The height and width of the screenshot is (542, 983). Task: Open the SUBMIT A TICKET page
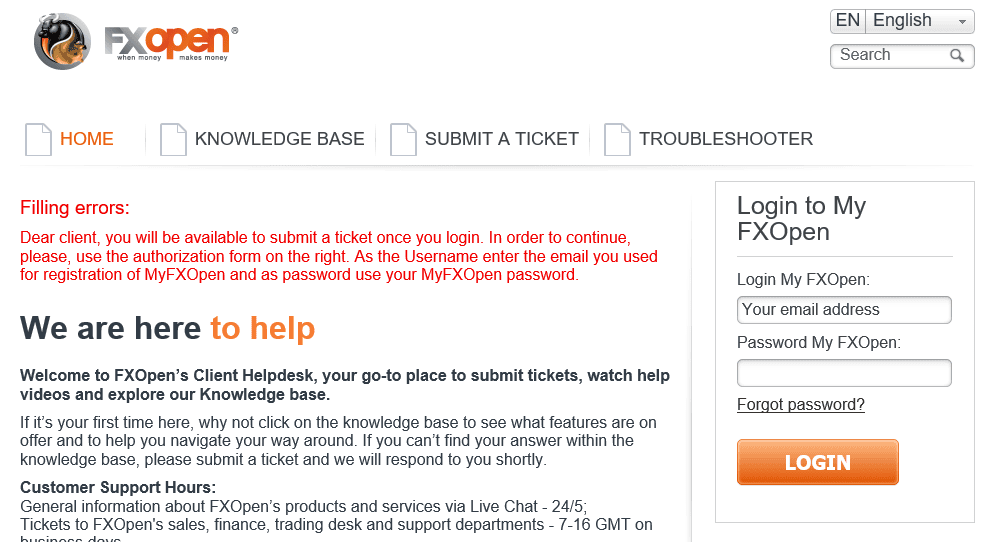(x=502, y=138)
